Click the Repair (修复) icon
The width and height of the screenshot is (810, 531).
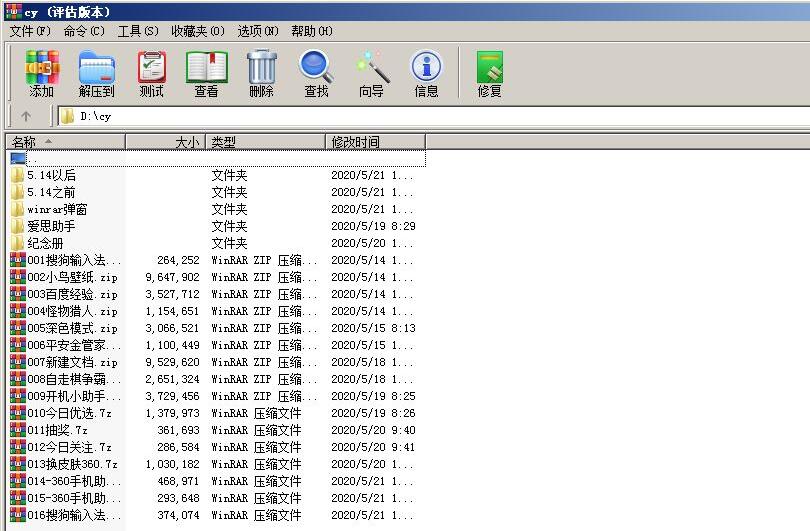point(489,67)
